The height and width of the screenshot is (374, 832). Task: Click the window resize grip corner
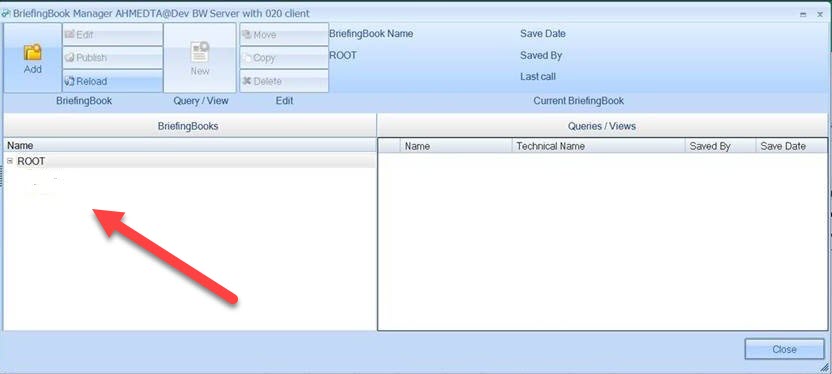(x=824, y=368)
